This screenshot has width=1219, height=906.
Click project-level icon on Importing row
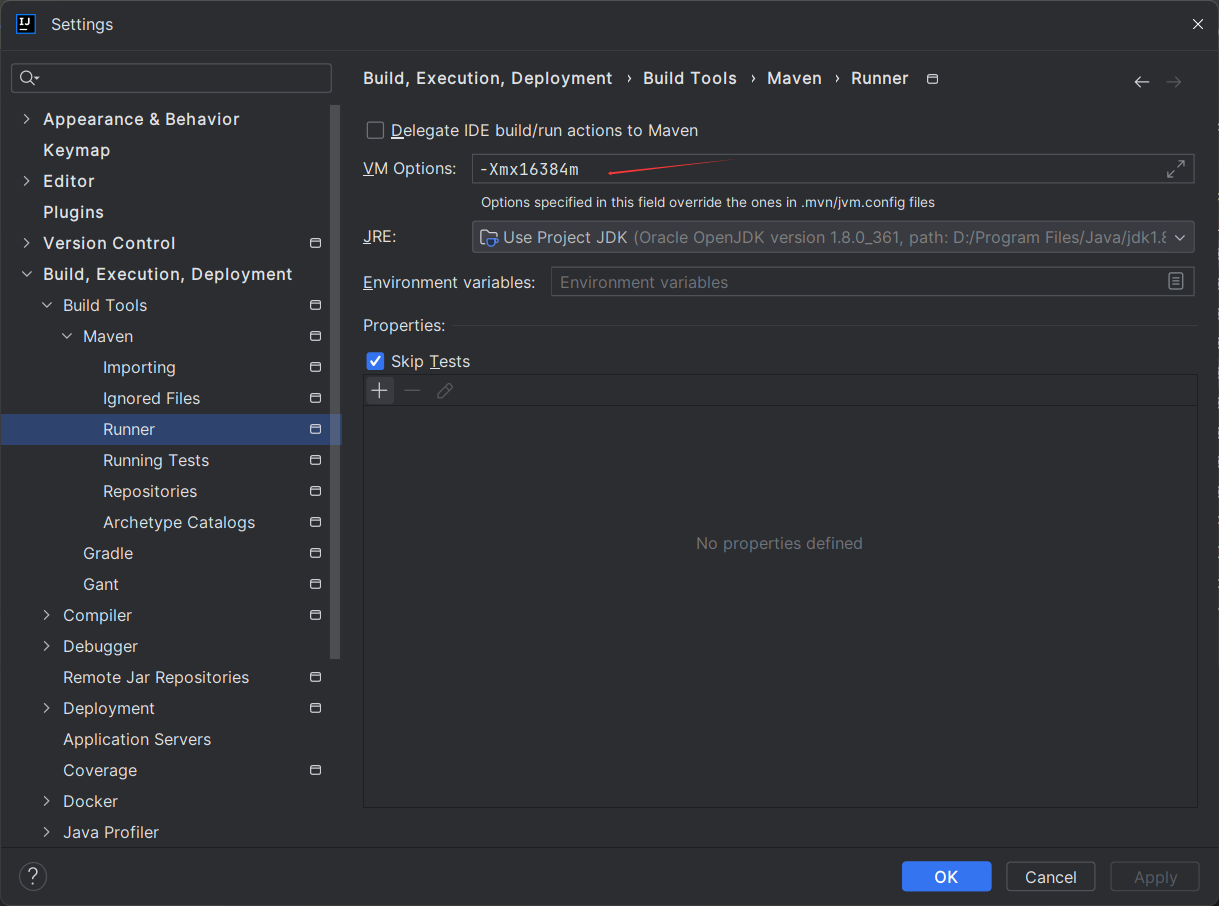click(315, 367)
